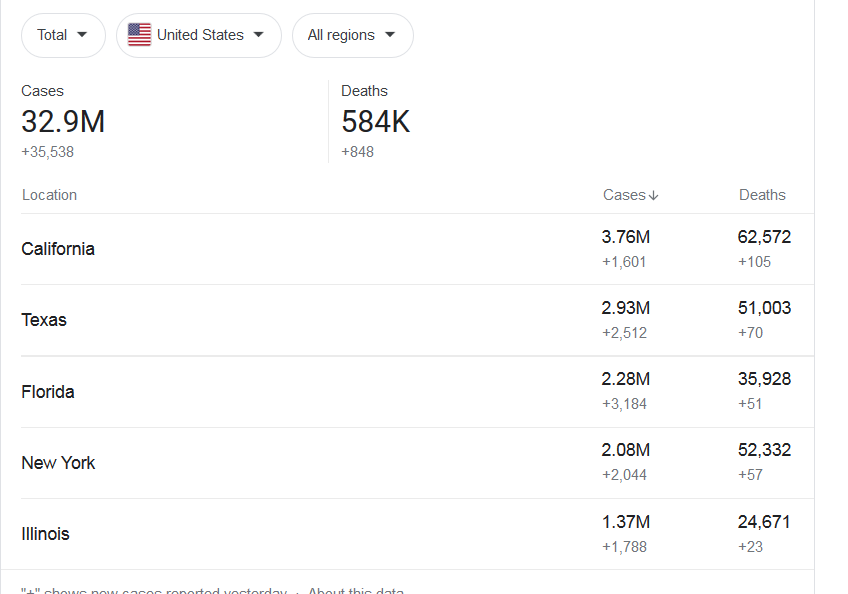Click New York's +2,044 new cases value
This screenshot has width=848, height=594.
coord(624,475)
